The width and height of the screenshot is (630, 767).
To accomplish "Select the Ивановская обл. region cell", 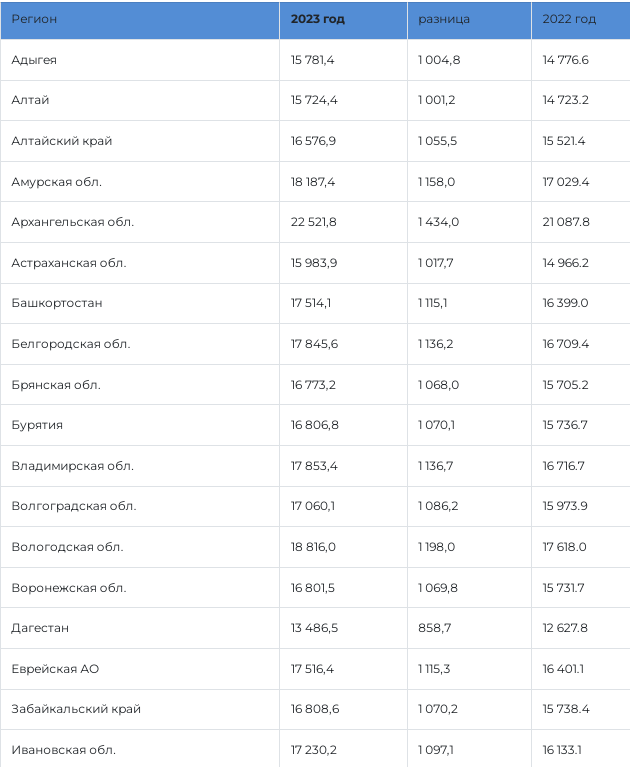I will tap(64, 749).
